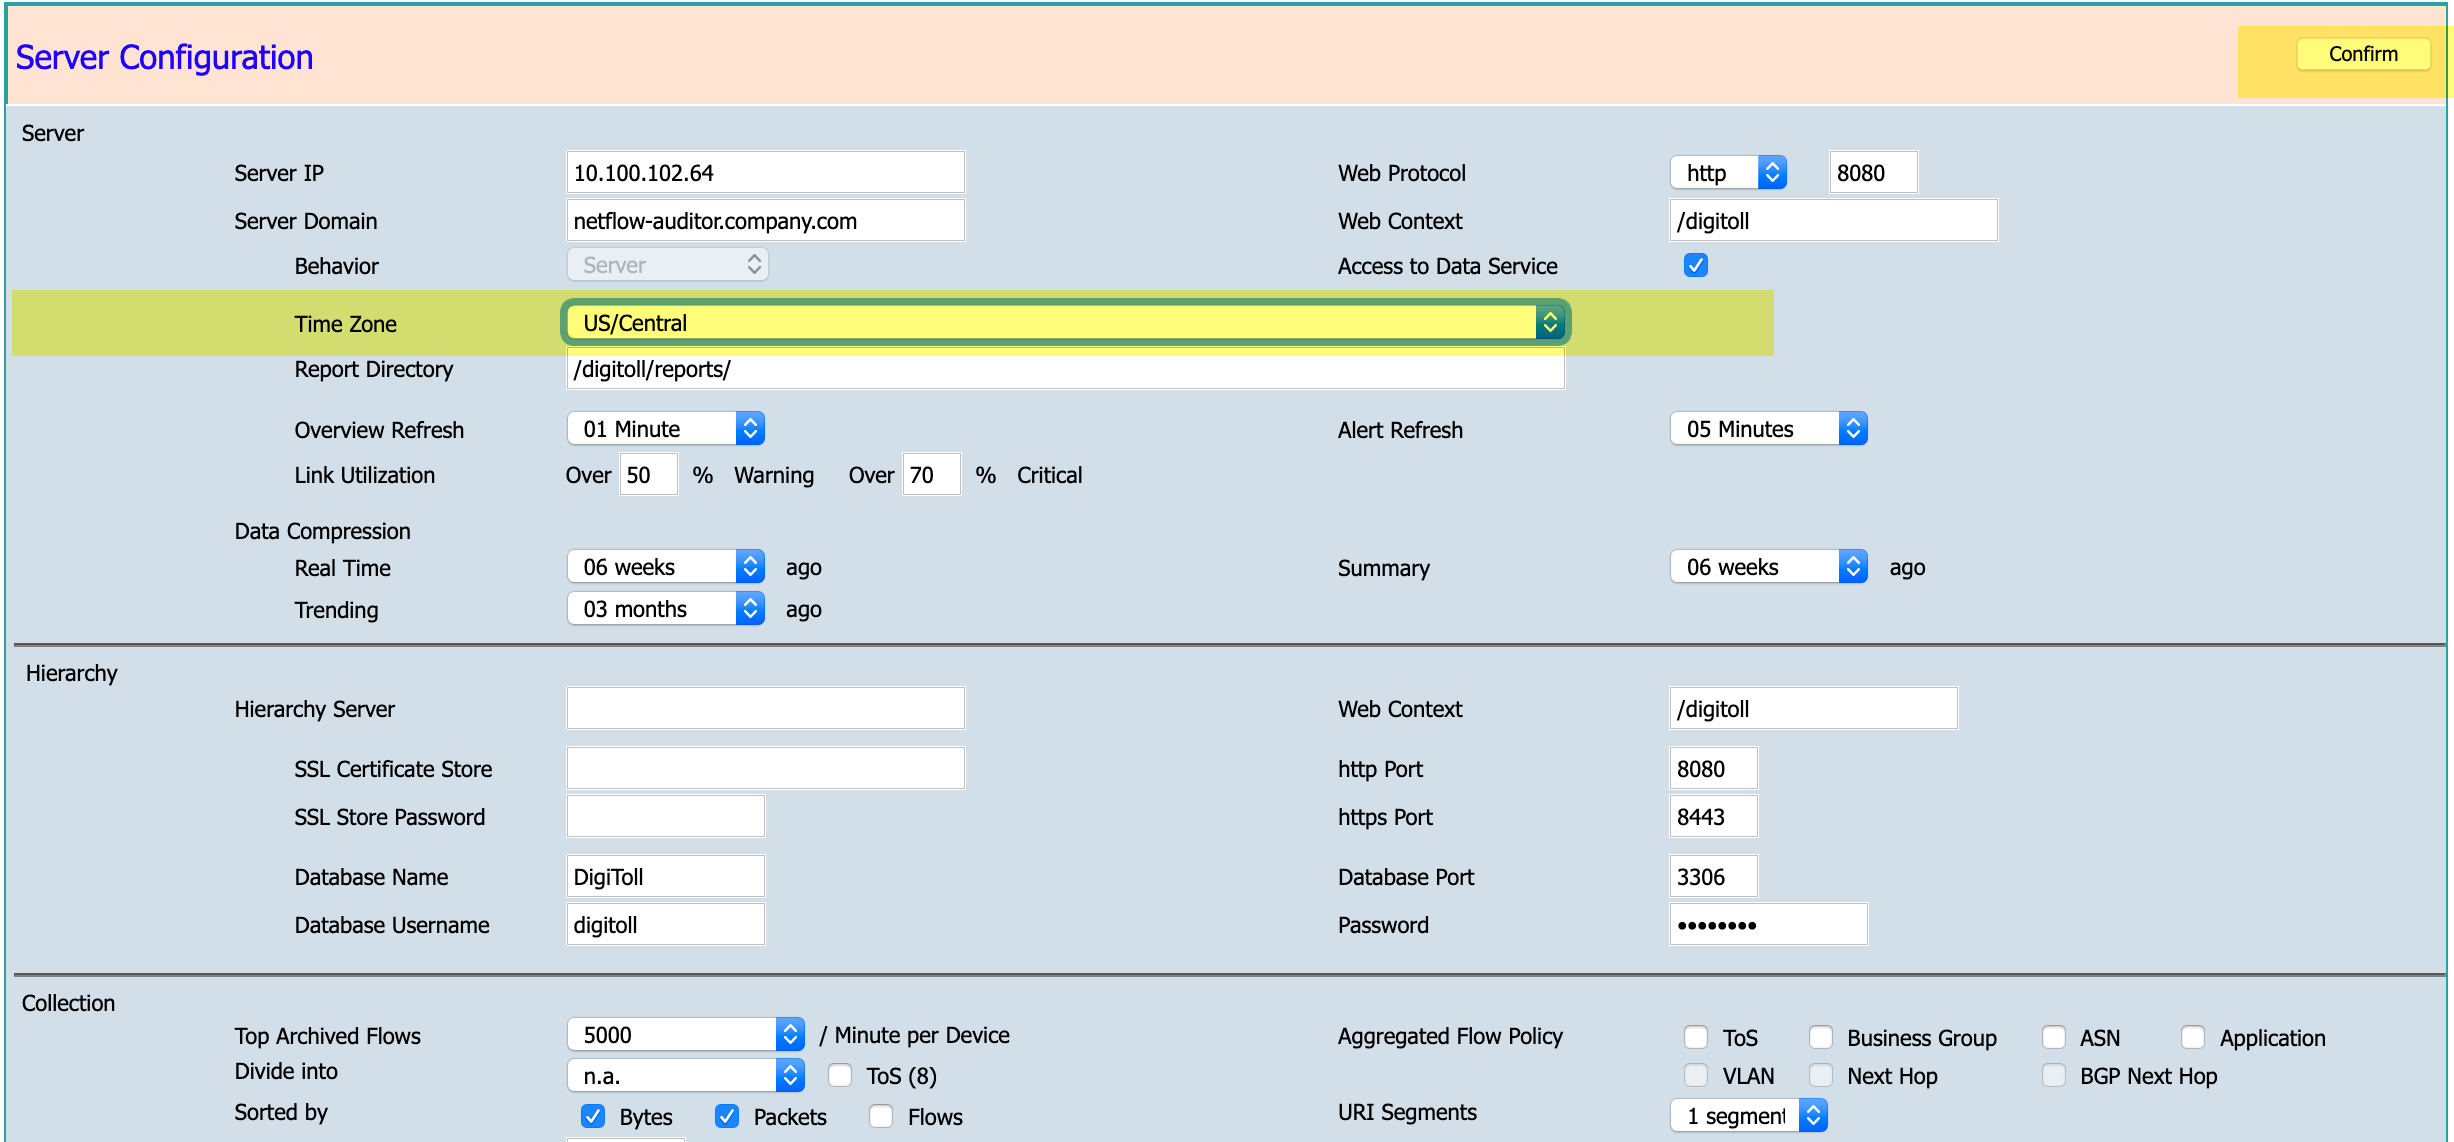2454x1142 pixels.
Task: Enable the Business Group checkbox
Action: [x=1821, y=1037]
